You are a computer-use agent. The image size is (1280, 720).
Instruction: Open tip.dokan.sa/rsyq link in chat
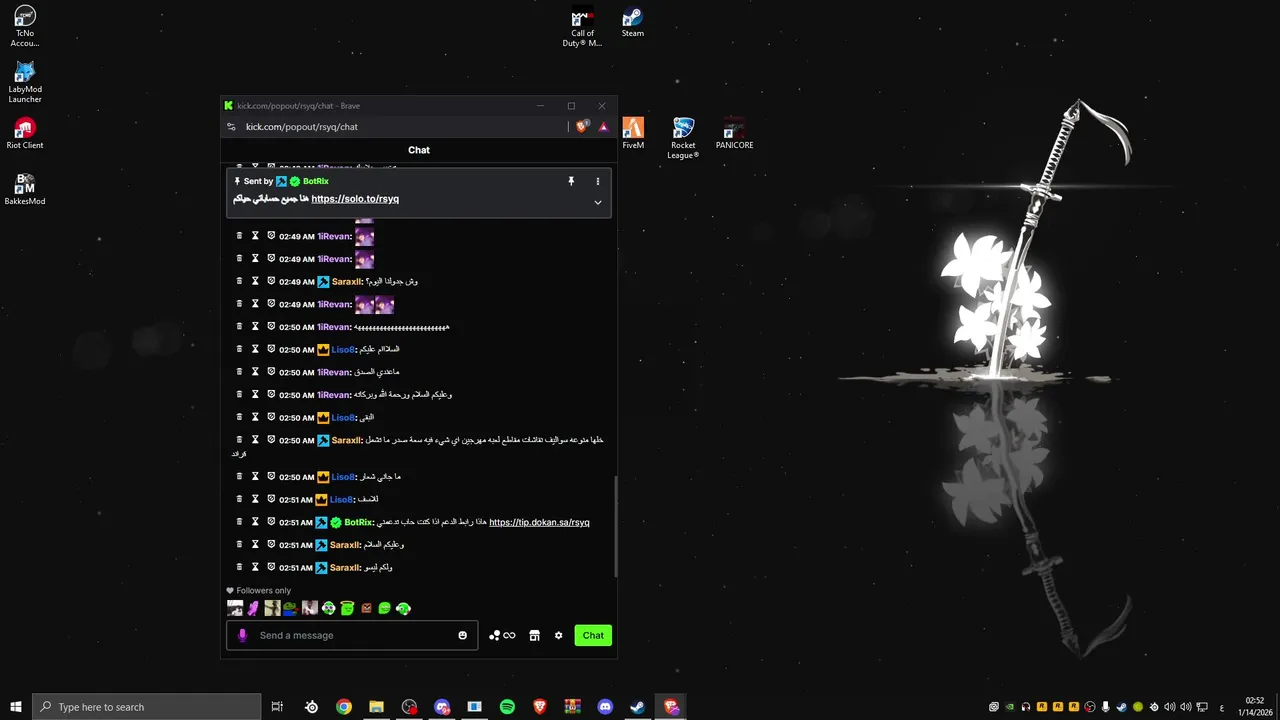coord(539,522)
